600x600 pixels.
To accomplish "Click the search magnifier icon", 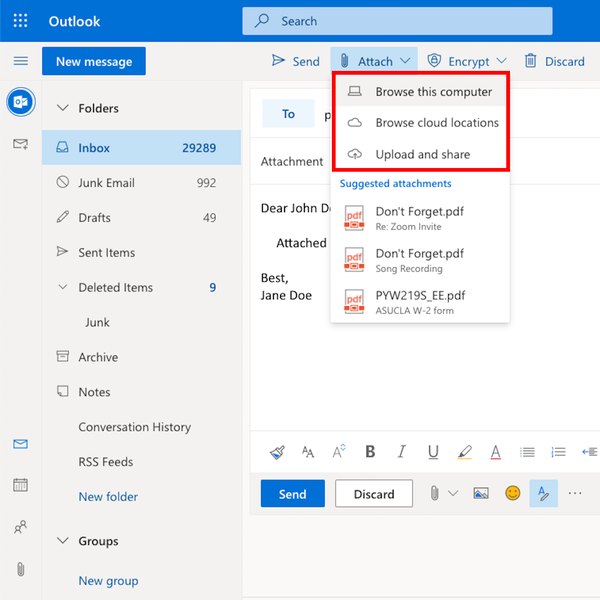I will (x=262, y=21).
